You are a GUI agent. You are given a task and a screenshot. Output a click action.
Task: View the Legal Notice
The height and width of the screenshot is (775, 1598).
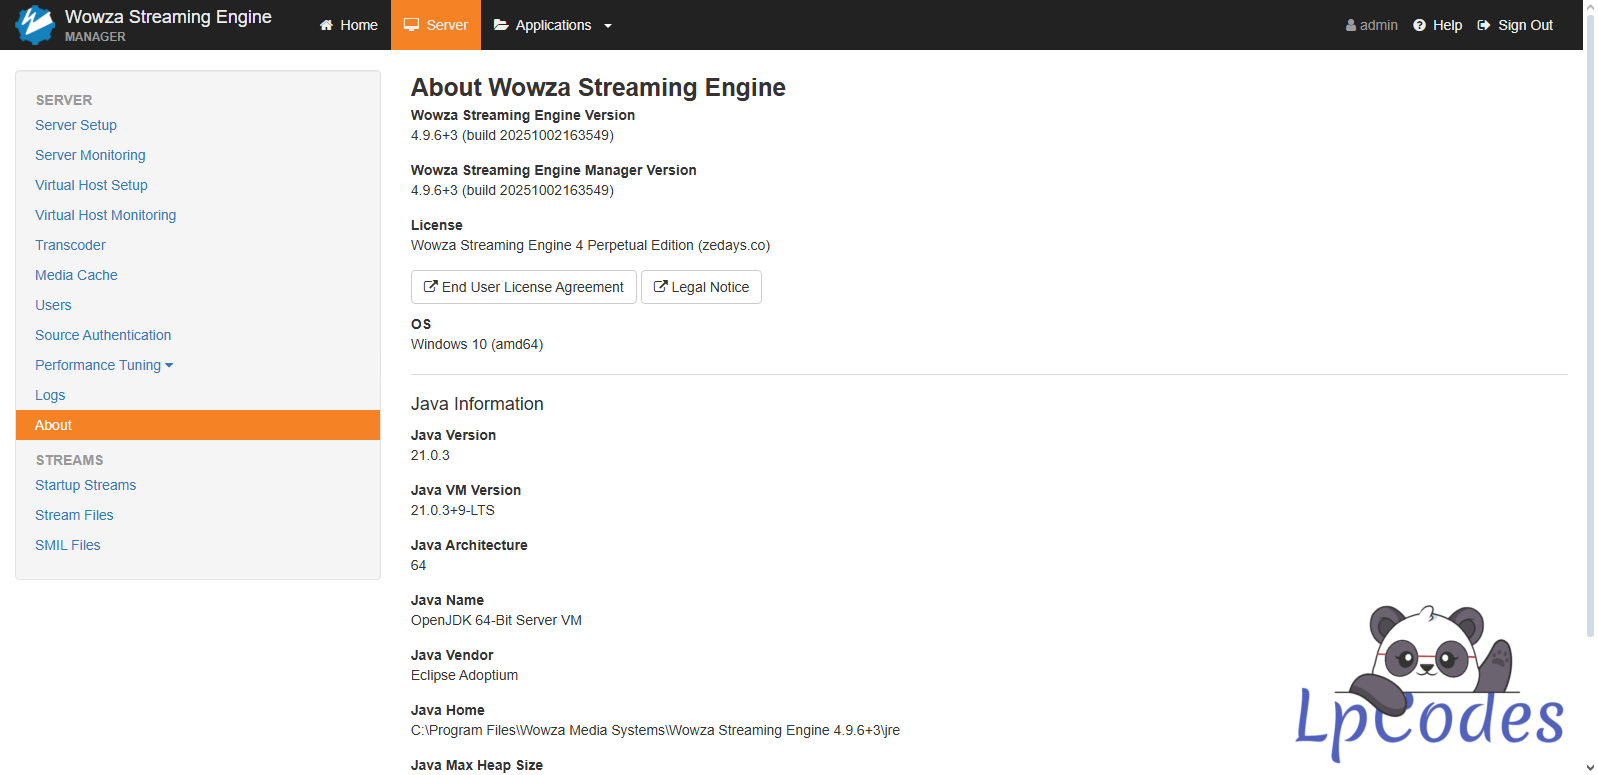[701, 287]
